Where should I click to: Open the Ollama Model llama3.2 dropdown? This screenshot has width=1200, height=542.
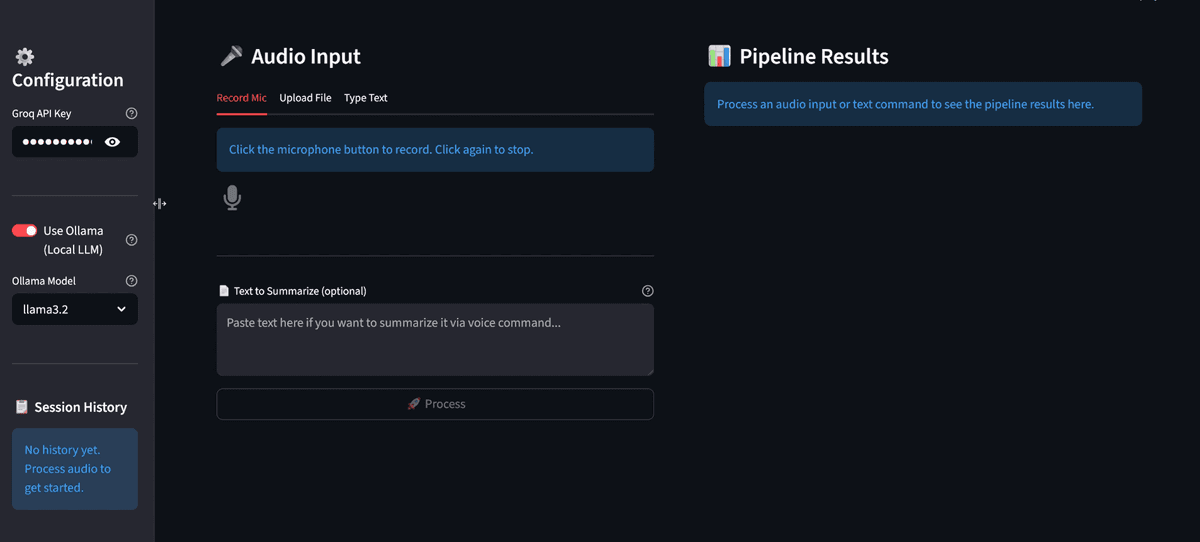coord(75,309)
